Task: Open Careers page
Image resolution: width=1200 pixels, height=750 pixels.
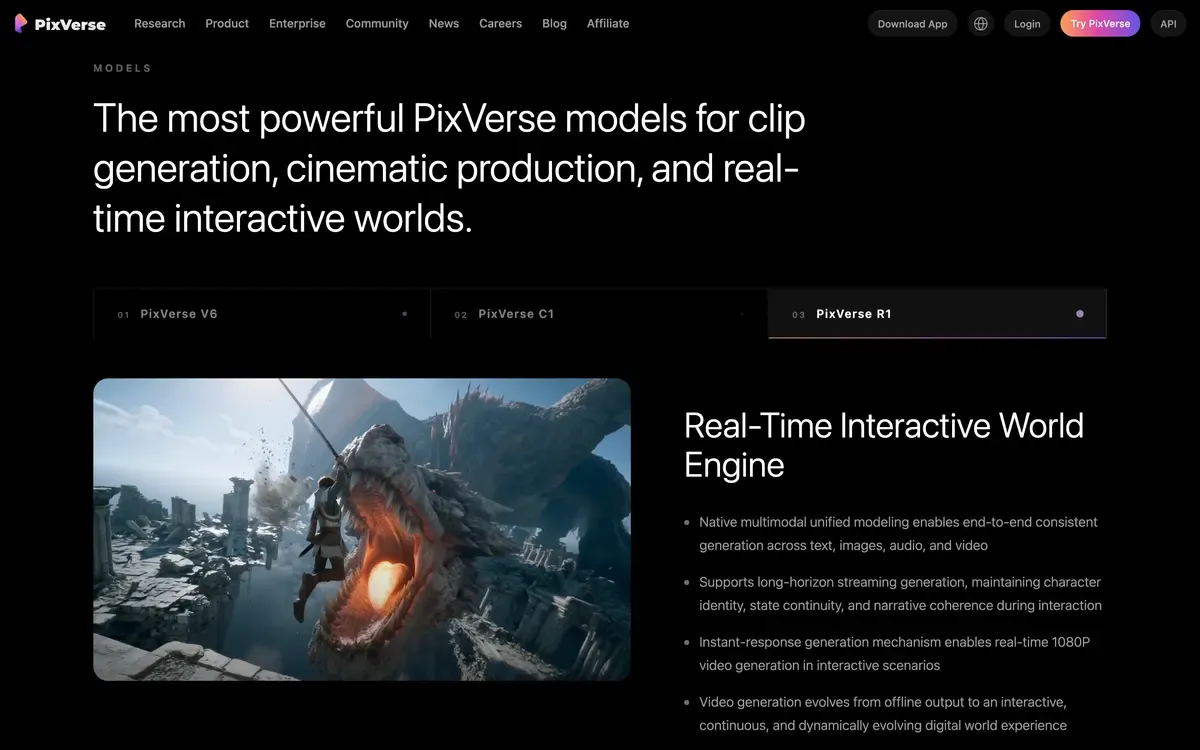Action: (500, 23)
